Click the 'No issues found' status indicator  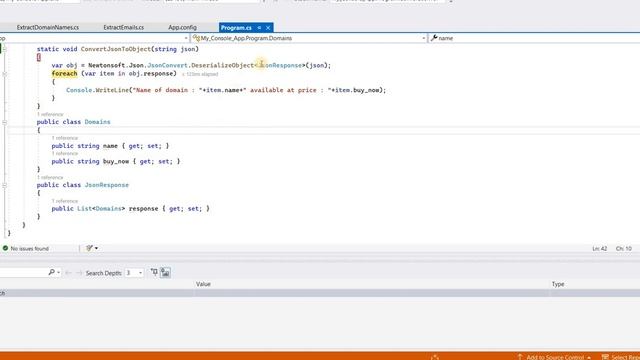point(26,248)
